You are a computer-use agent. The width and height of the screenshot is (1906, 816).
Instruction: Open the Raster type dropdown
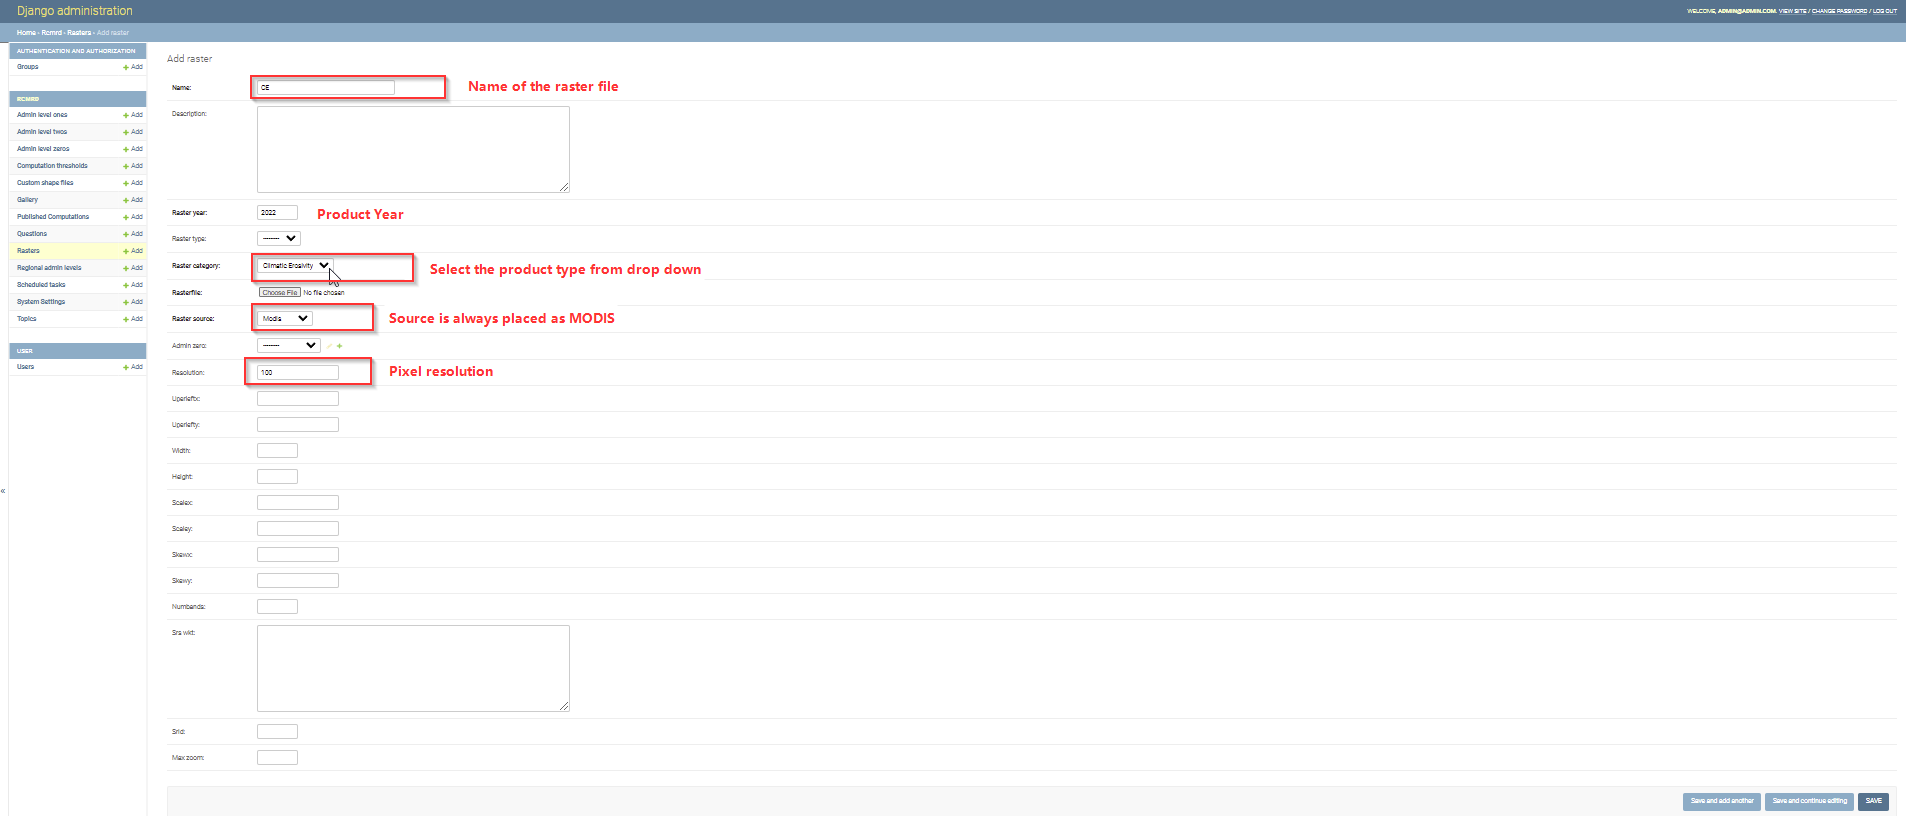(279, 239)
